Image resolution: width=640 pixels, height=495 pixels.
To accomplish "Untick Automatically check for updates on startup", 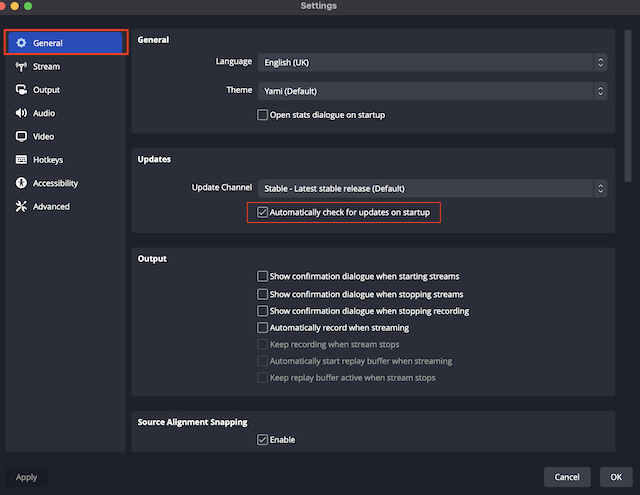I will coord(263,212).
